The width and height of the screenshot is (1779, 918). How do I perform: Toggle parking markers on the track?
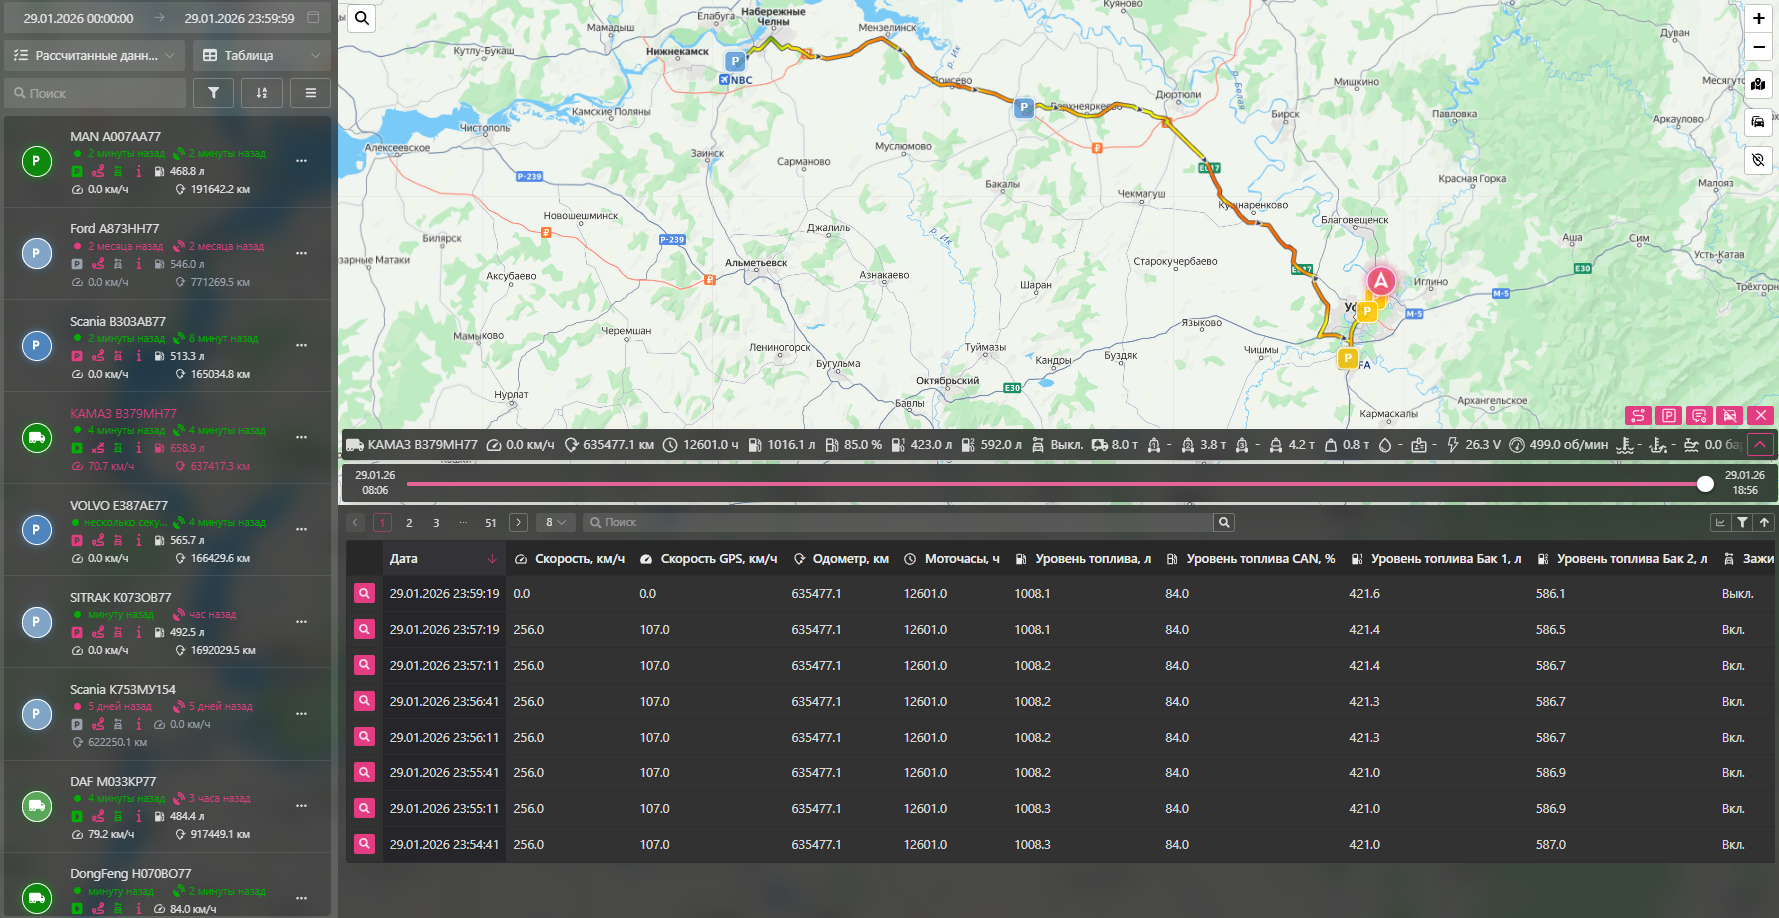click(x=1668, y=415)
